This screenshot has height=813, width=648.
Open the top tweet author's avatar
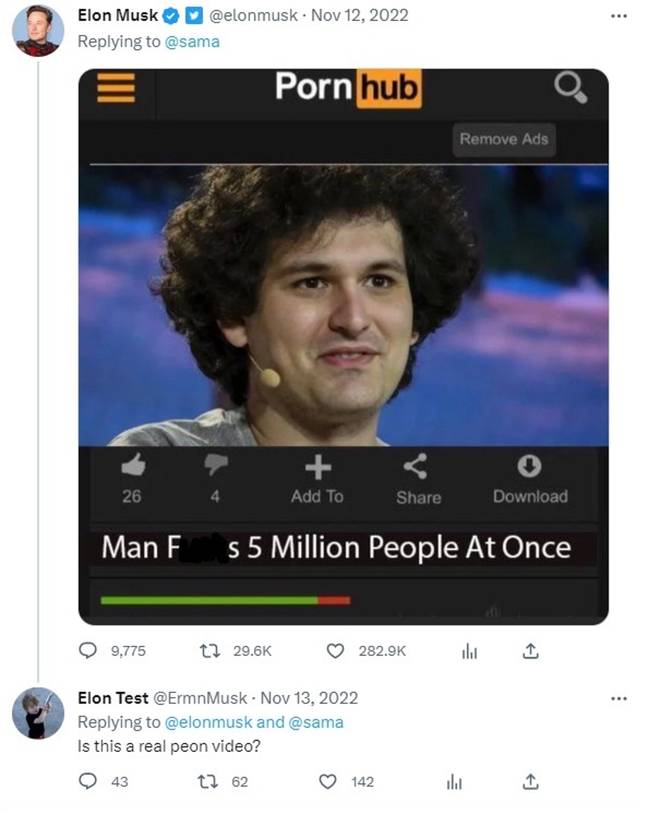(x=38, y=31)
